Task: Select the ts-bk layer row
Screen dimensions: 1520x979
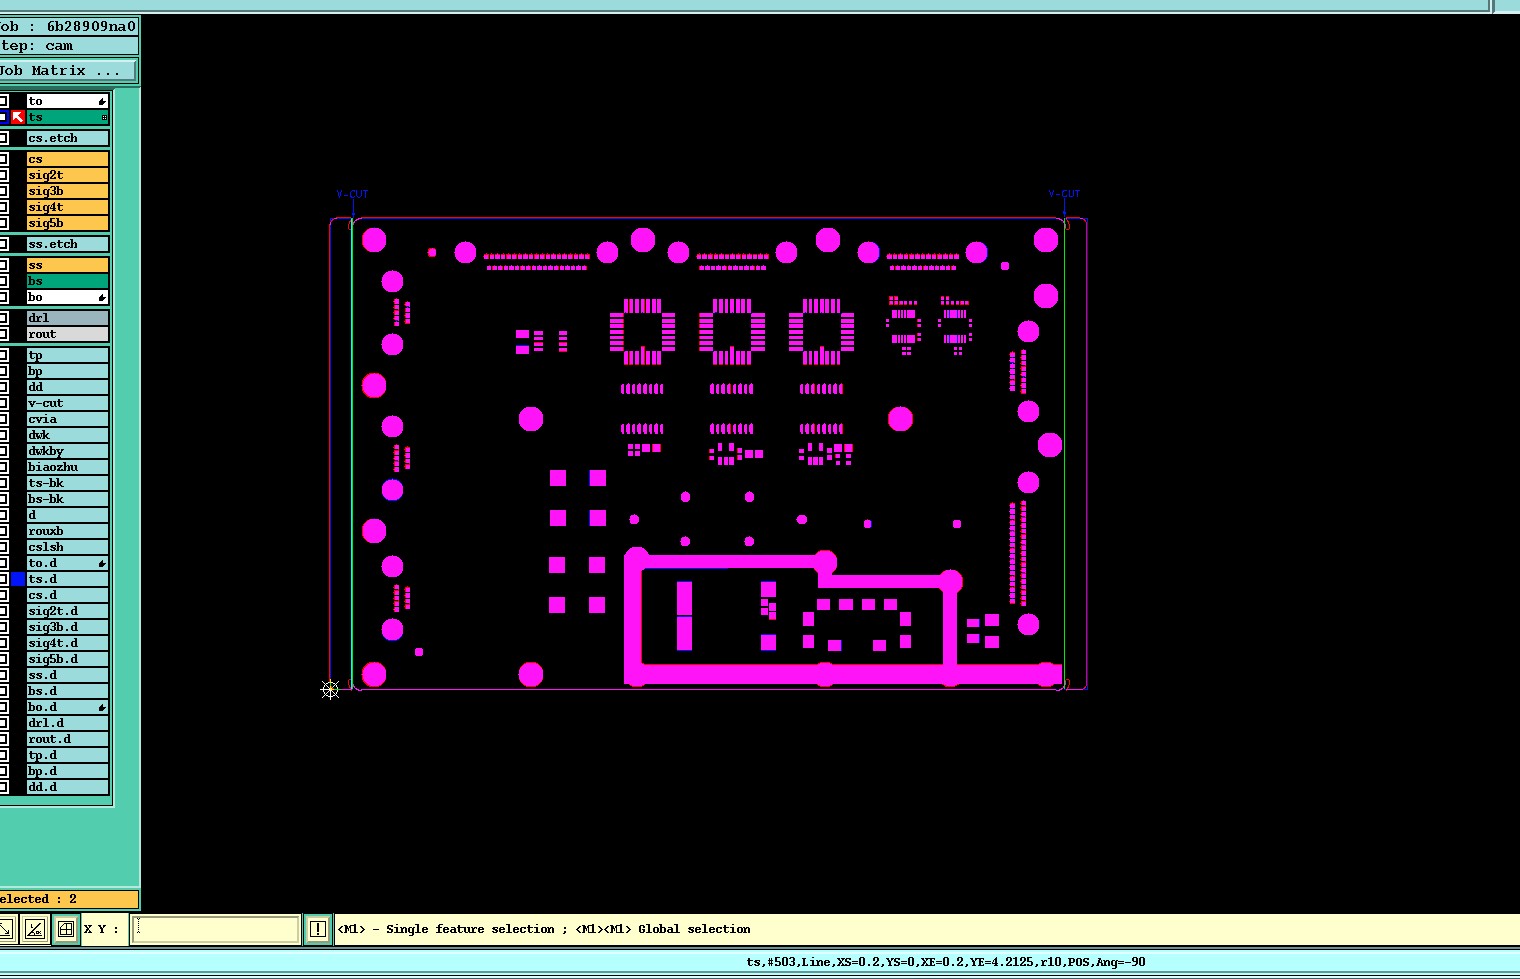Action: (67, 483)
